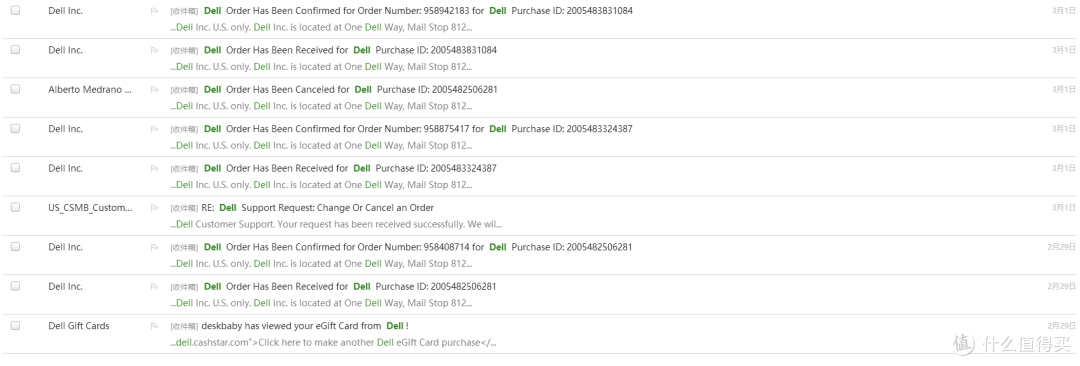The height and width of the screenshot is (366, 1080).
Task: Click sender name US_CSMB_Custom...
Action: click(90, 207)
